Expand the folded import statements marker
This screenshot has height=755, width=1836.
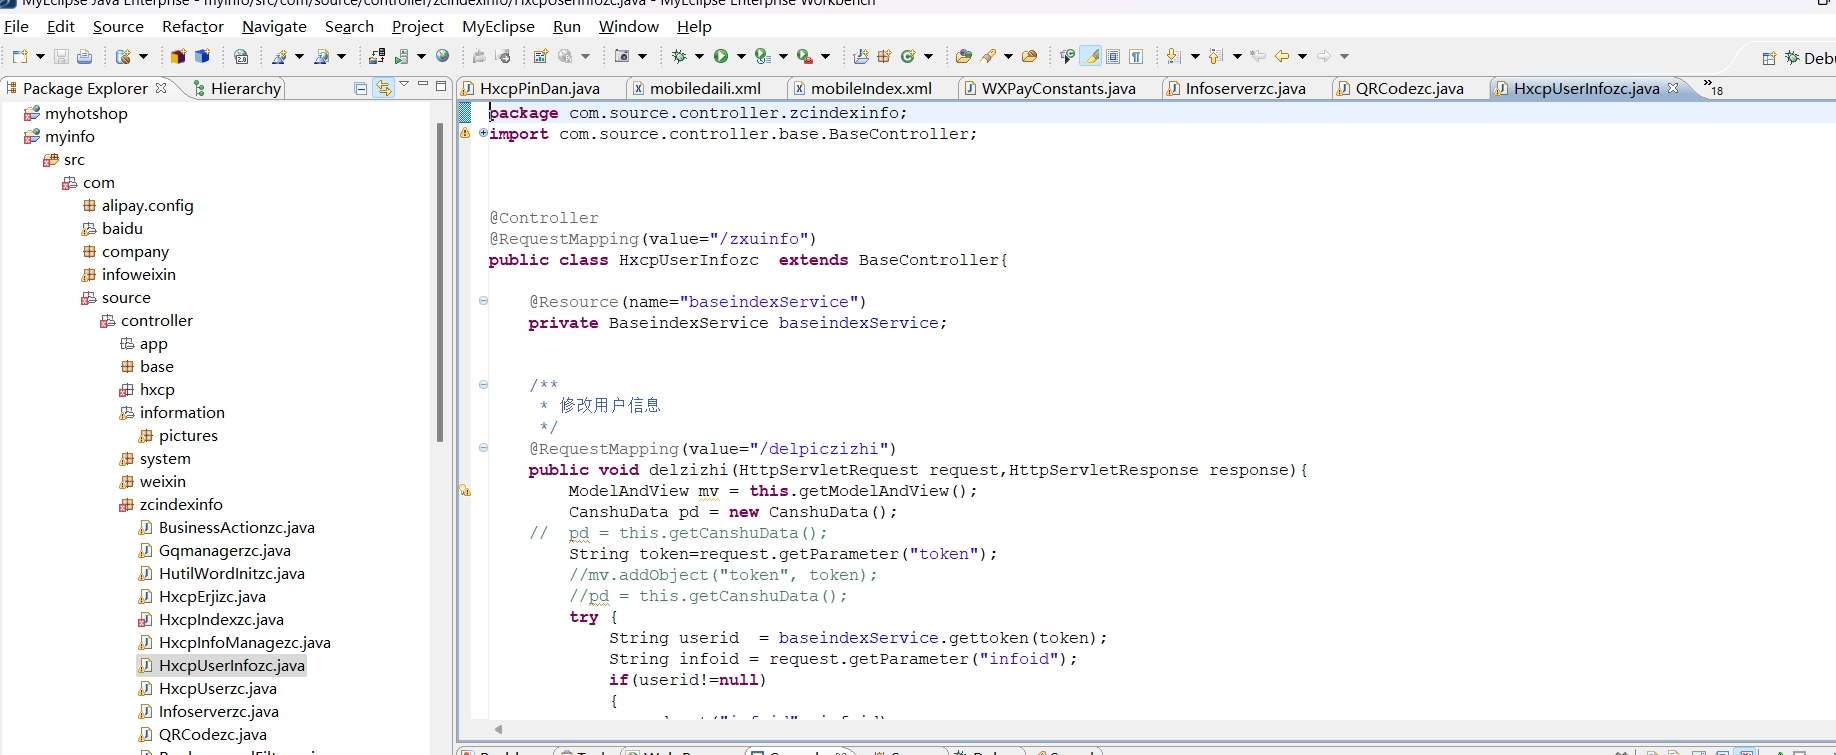coord(483,133)
